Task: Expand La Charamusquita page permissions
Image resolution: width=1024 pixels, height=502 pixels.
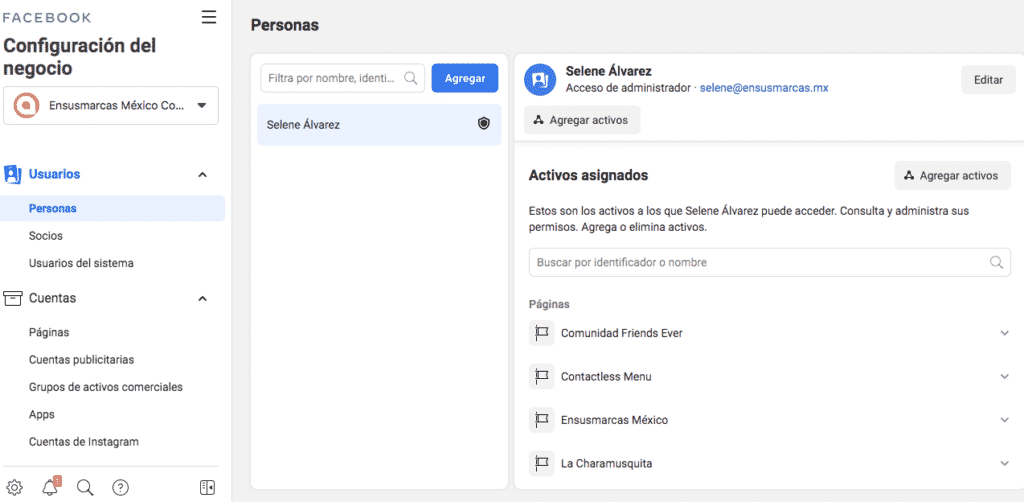Action: (x=1004, y=463)
